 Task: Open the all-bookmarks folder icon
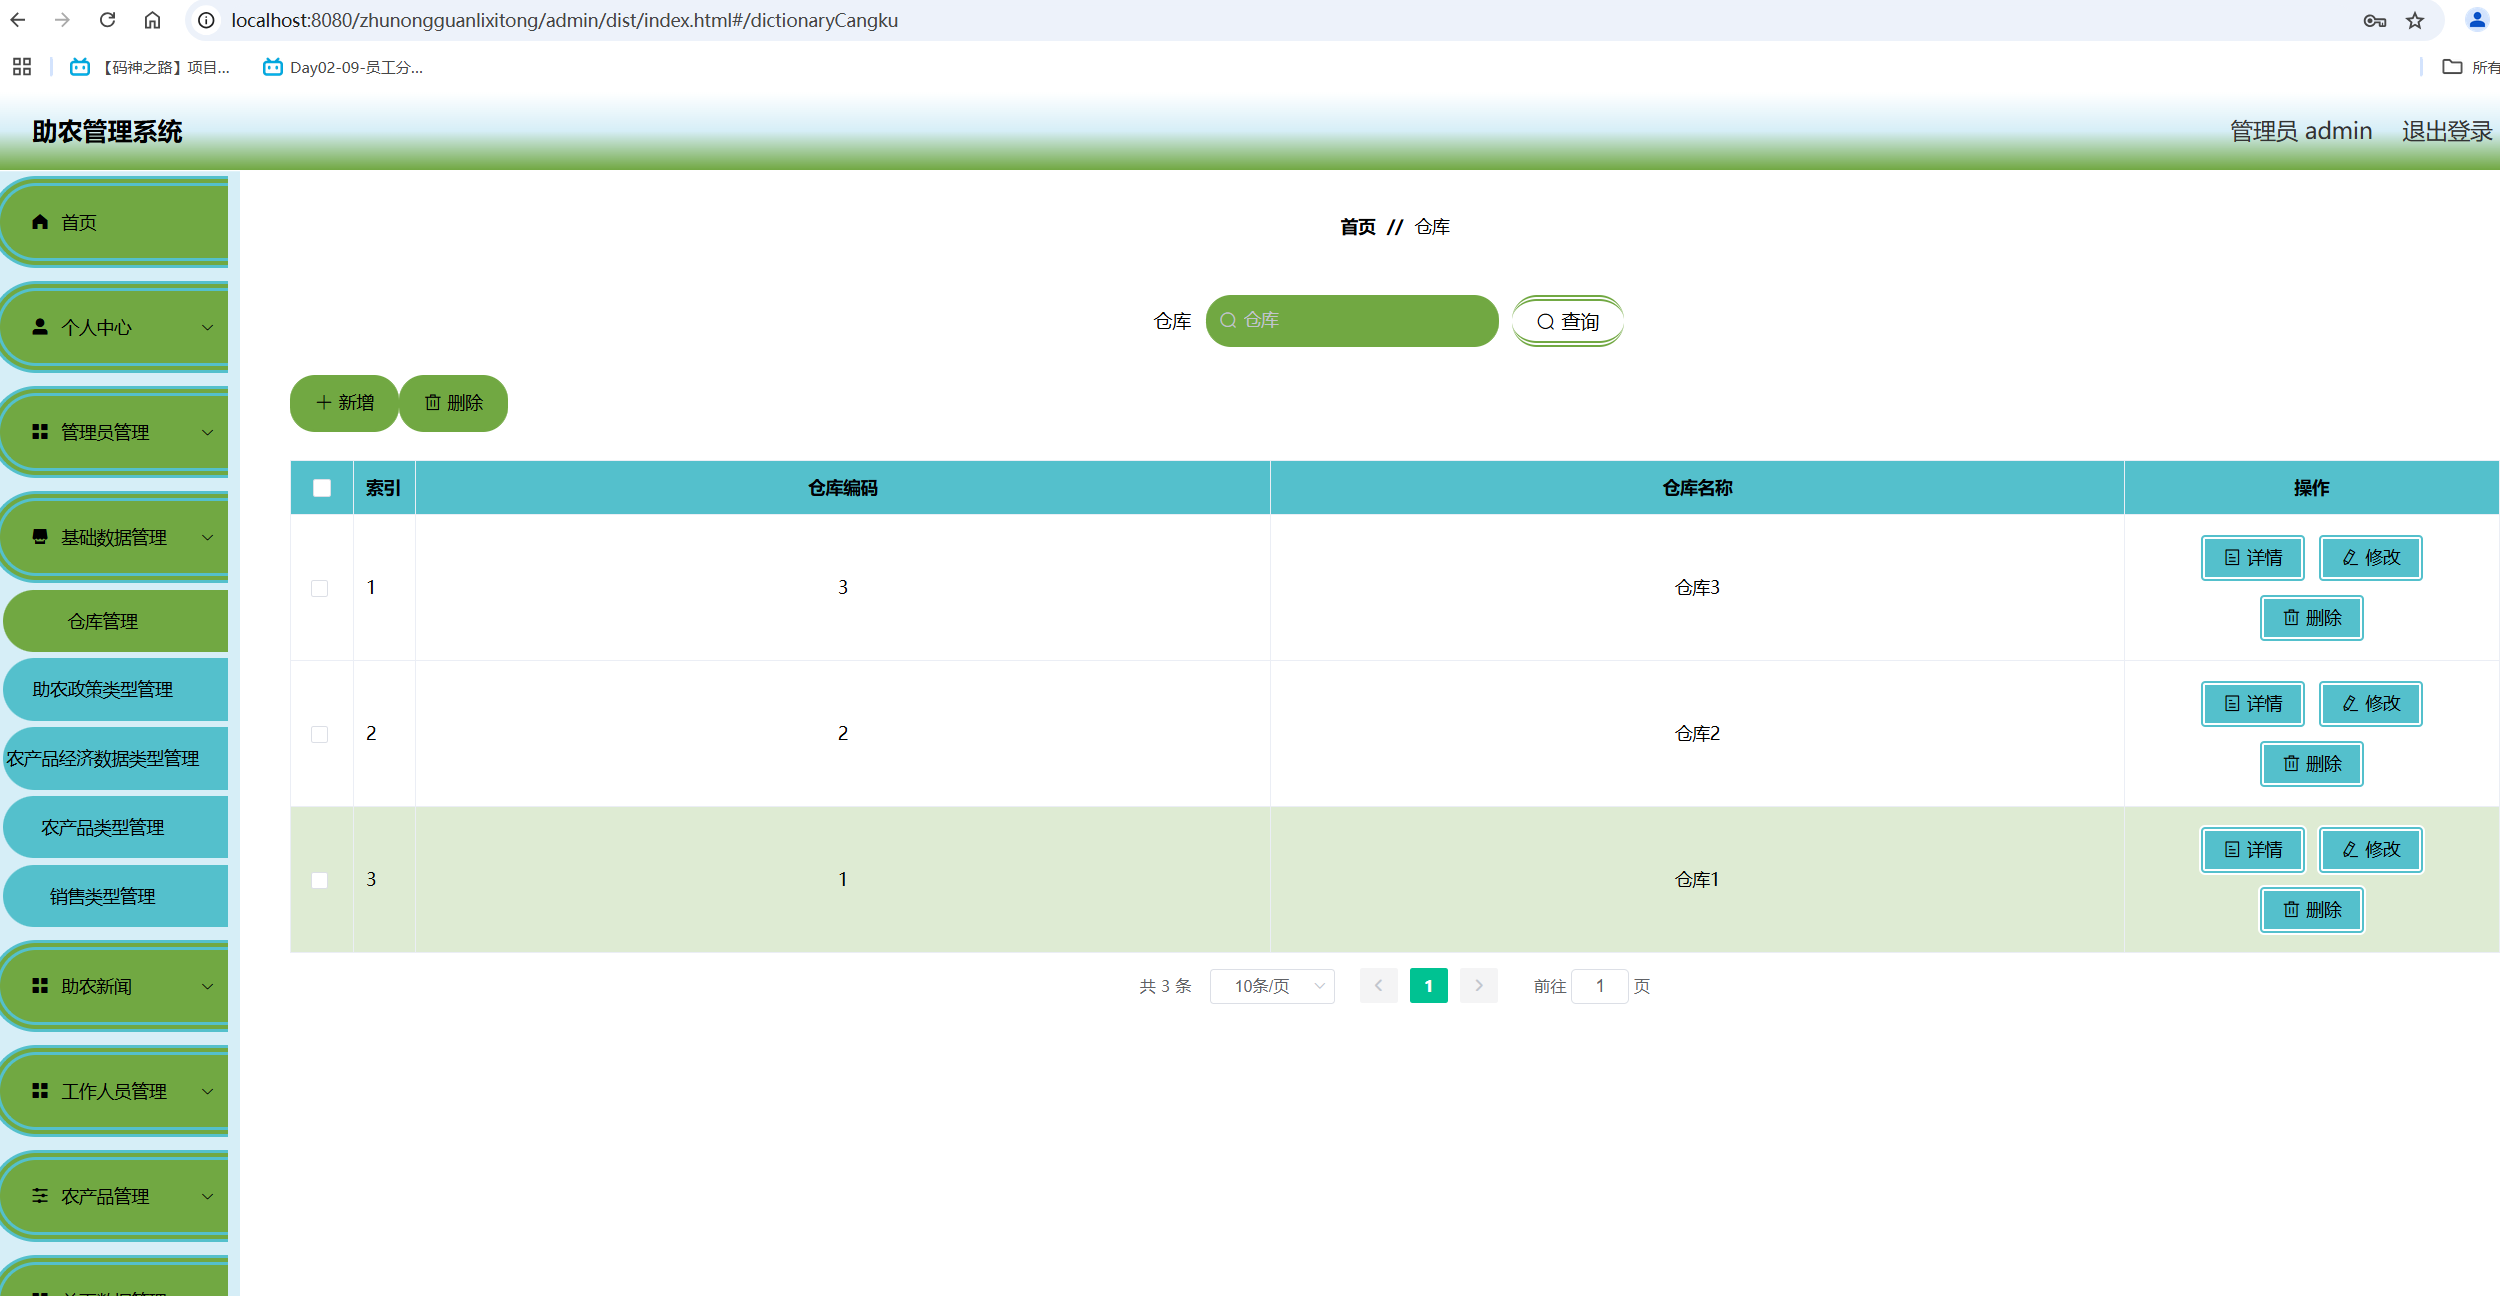pyautogui.click(x=2452, y=67)
